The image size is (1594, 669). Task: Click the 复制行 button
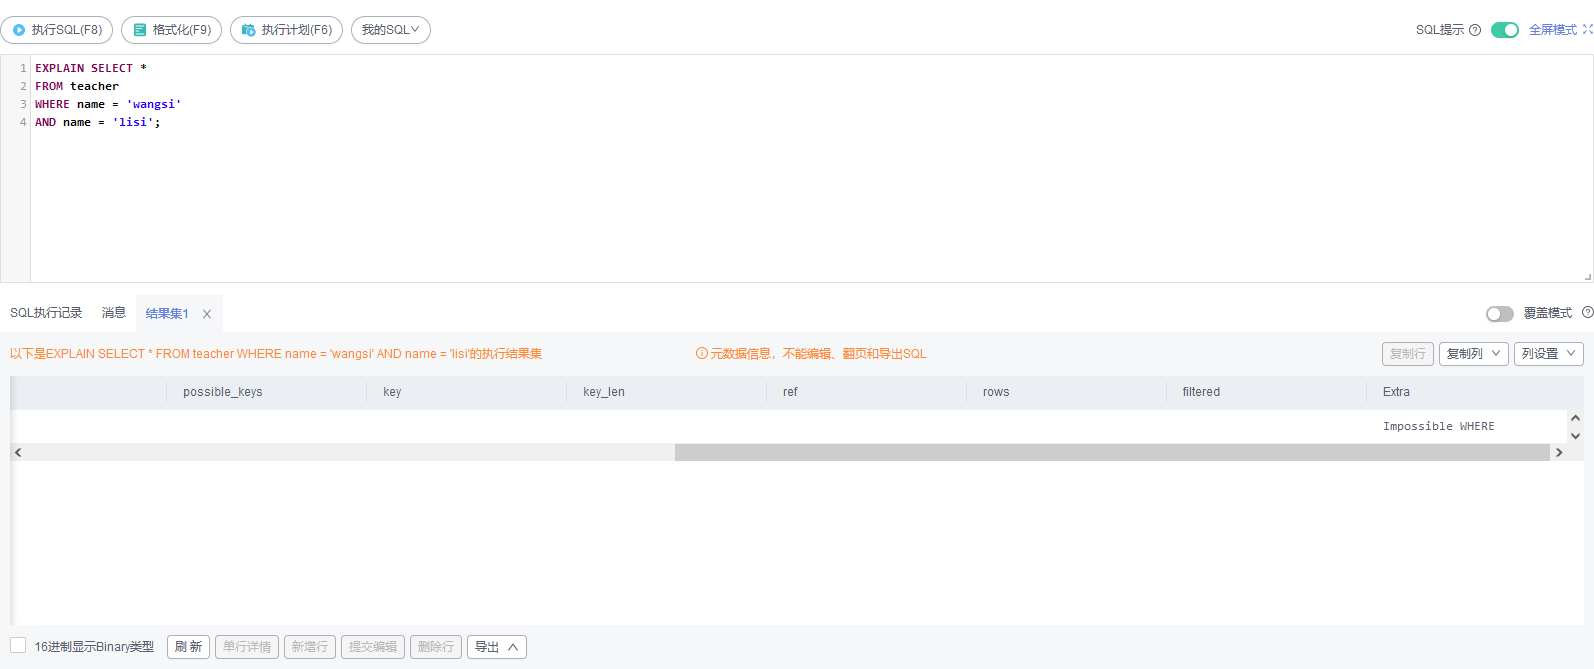tap(1408, 354)
